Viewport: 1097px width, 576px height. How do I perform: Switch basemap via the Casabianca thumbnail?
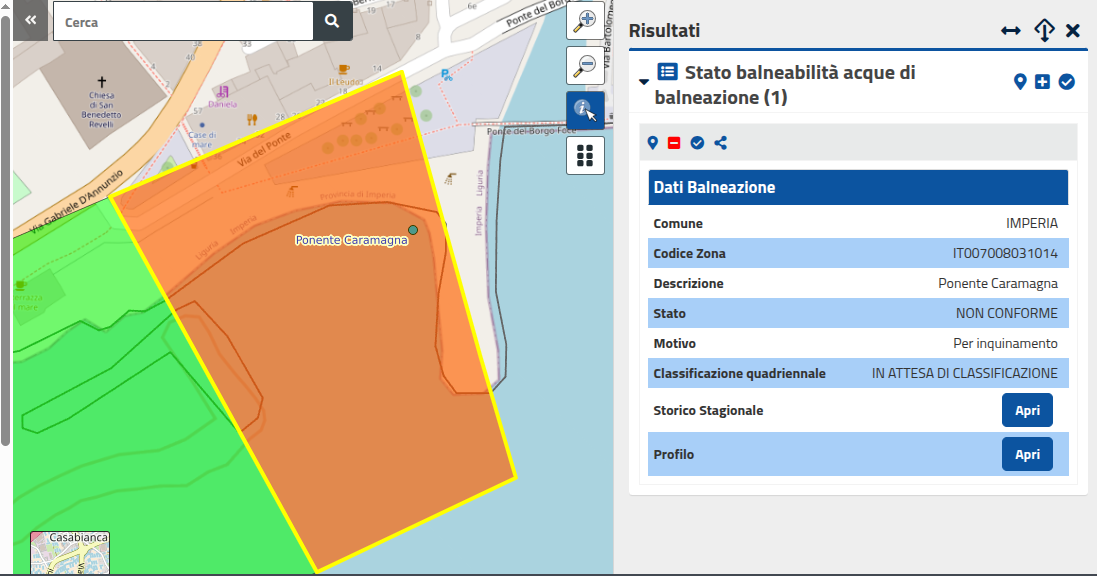[70, 553]
